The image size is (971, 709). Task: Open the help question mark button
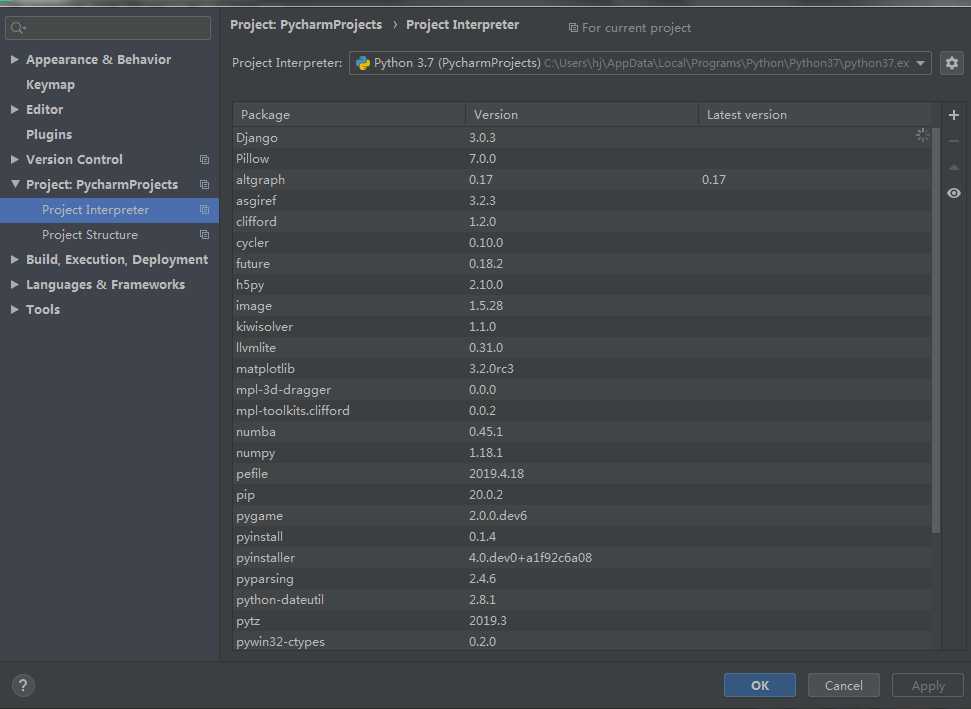(x=23, y=685)
